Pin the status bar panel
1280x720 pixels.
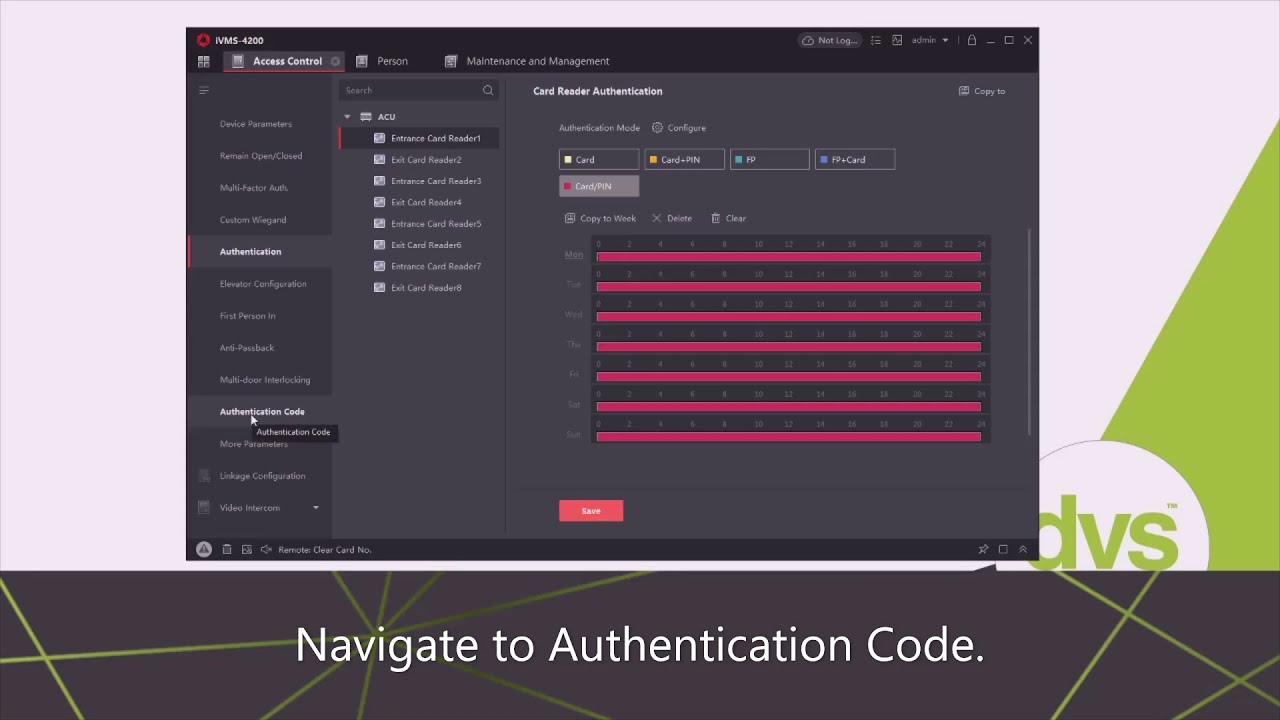983,549
